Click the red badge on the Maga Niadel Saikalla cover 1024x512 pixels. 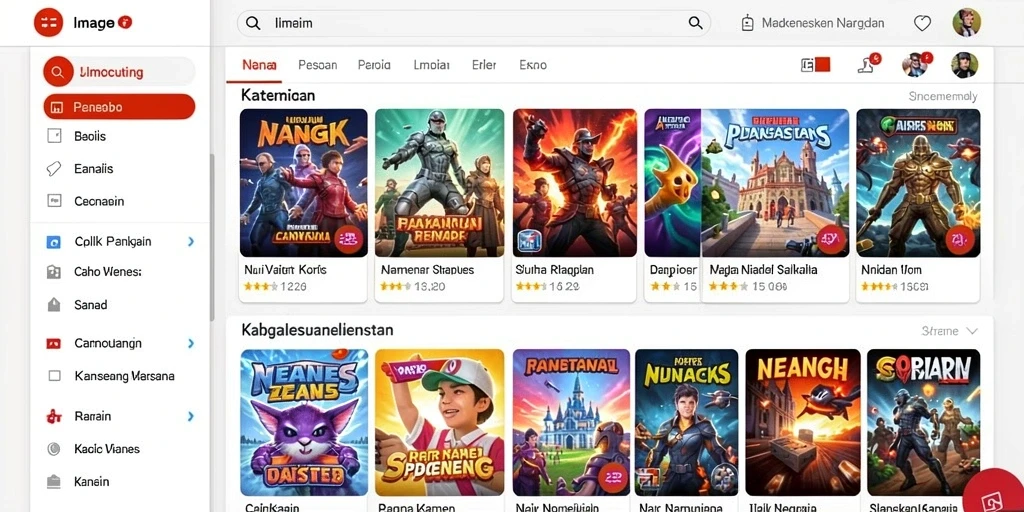[x=831, y=239]
